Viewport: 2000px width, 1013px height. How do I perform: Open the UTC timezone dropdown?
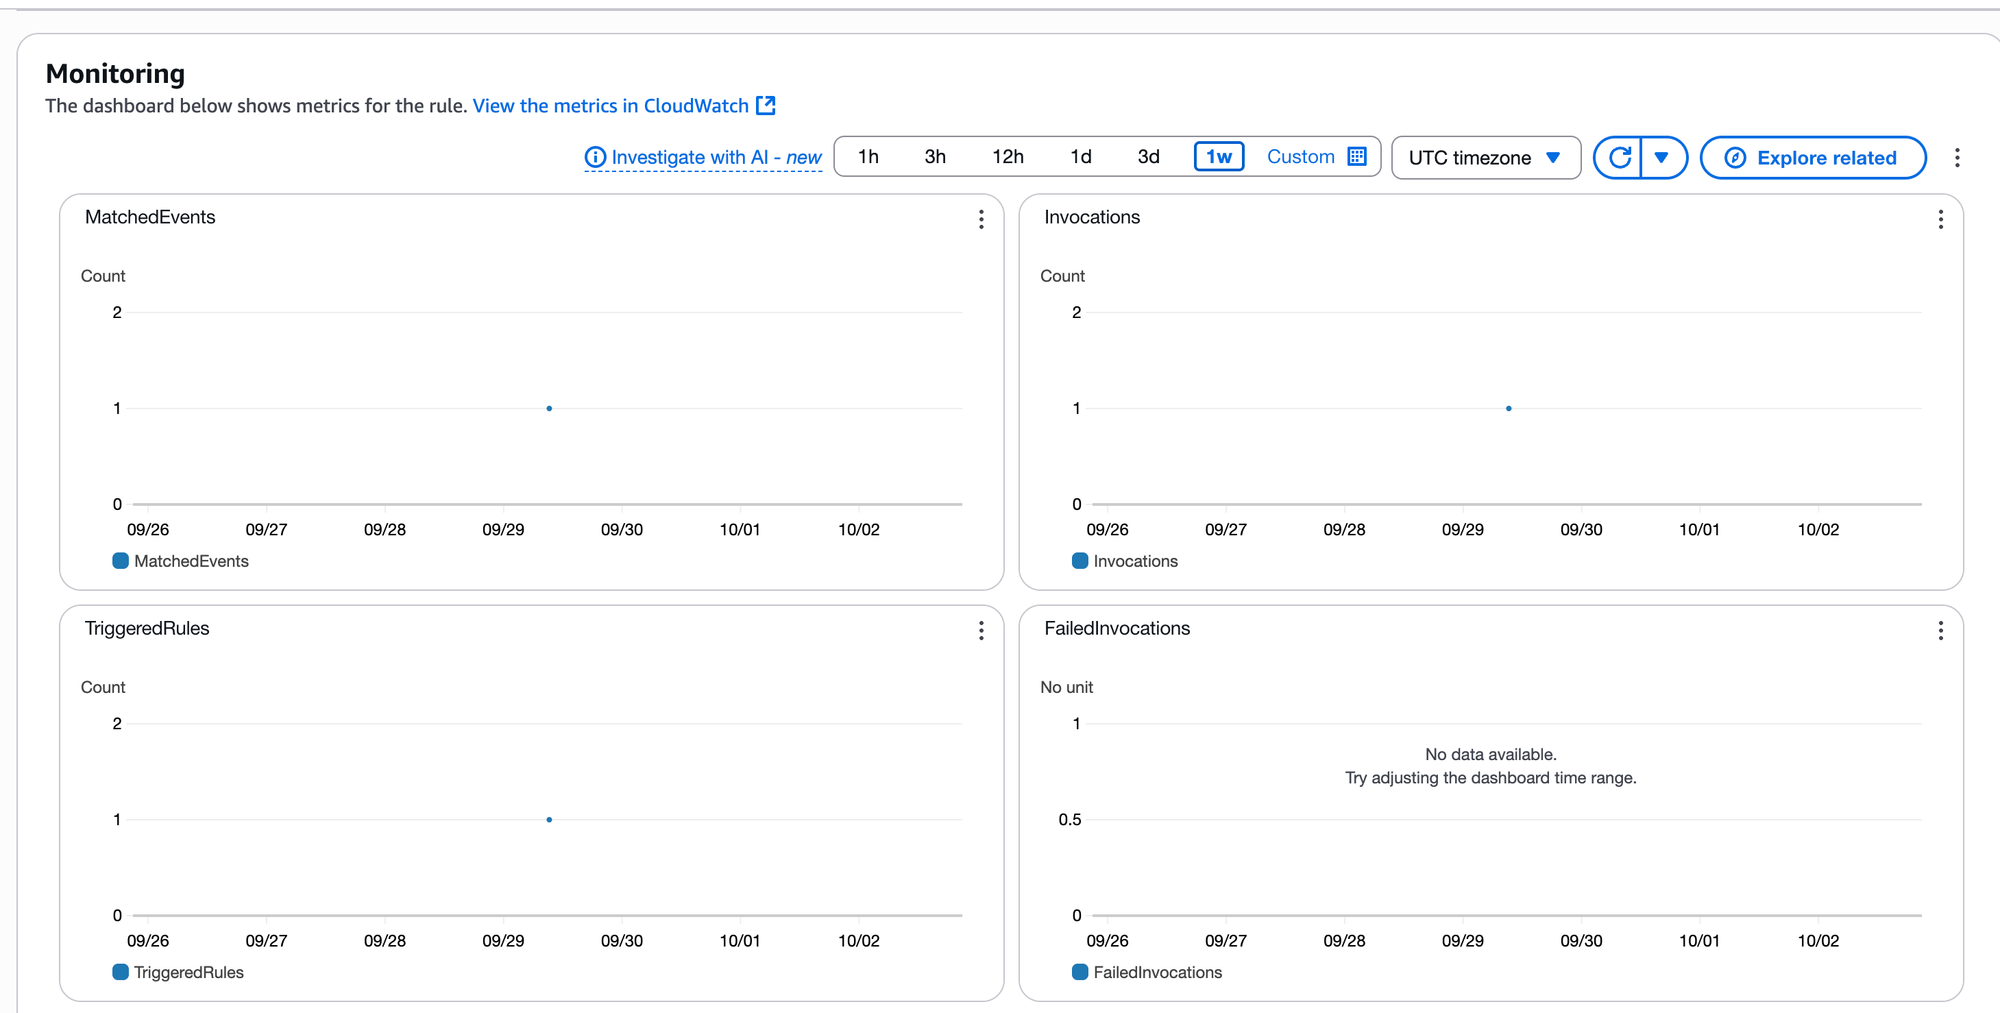click(1485, 158)
